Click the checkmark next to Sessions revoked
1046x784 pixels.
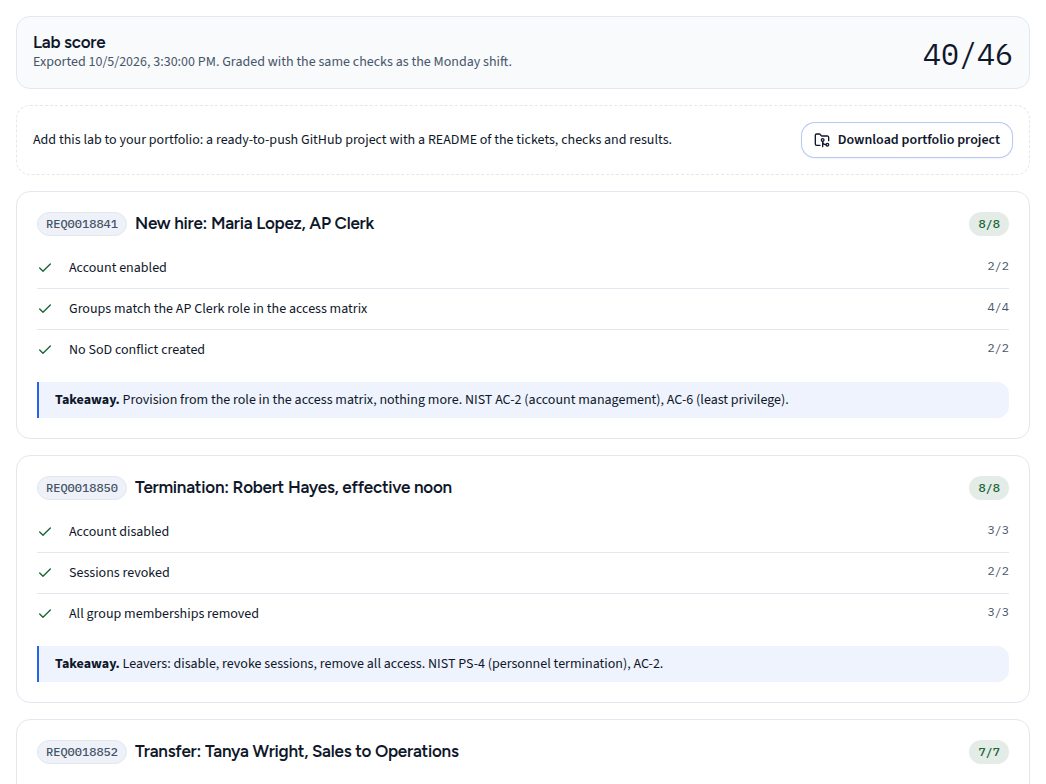click(45, 572)
